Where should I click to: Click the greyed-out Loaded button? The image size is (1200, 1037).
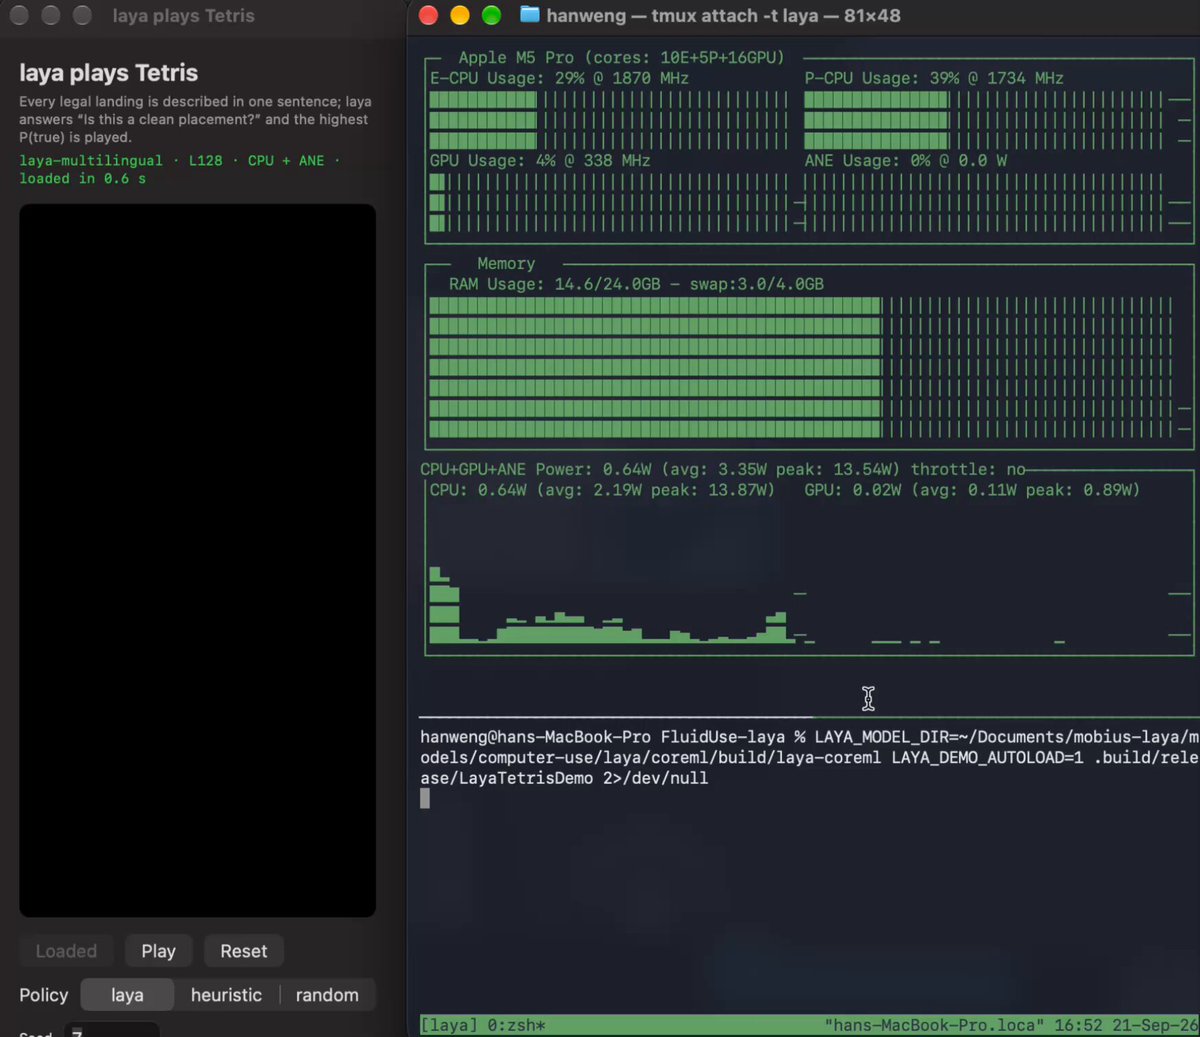[x=66, y=951]
